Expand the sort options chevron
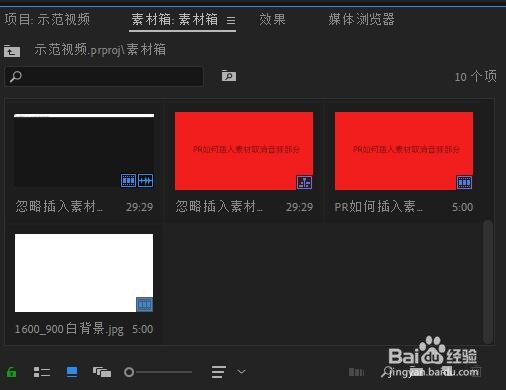 click(242, 371)
